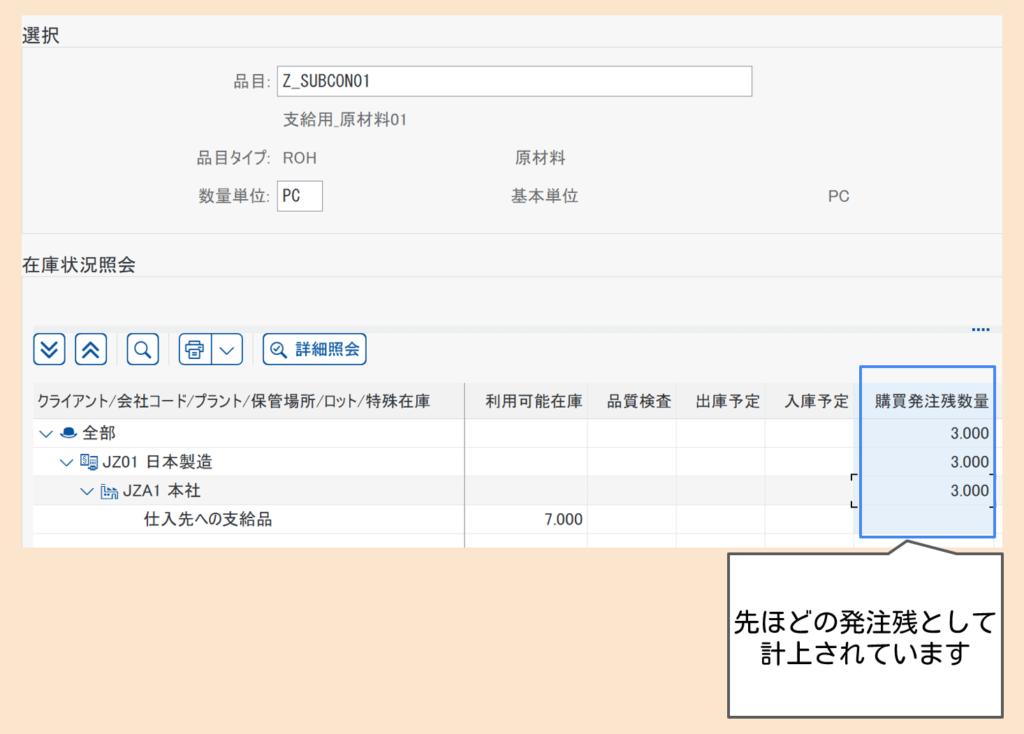Collapse the JZ01 日本製造 node
The width and height of the screenshot is (1024, 734).
(x=66, y=462)
